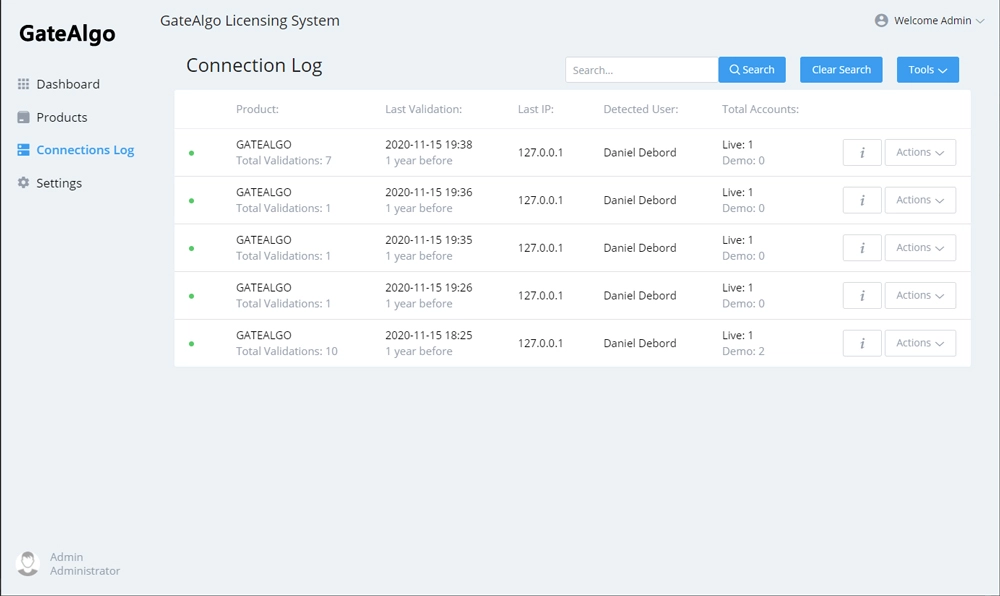Click Daniel Debord in the 19:38 row
Screen dimensions: 1000x596
[640, 153]
